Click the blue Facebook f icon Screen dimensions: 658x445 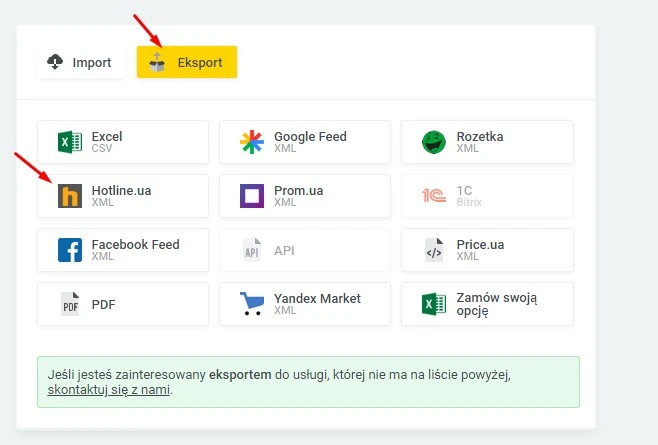(x=70, y=250)
